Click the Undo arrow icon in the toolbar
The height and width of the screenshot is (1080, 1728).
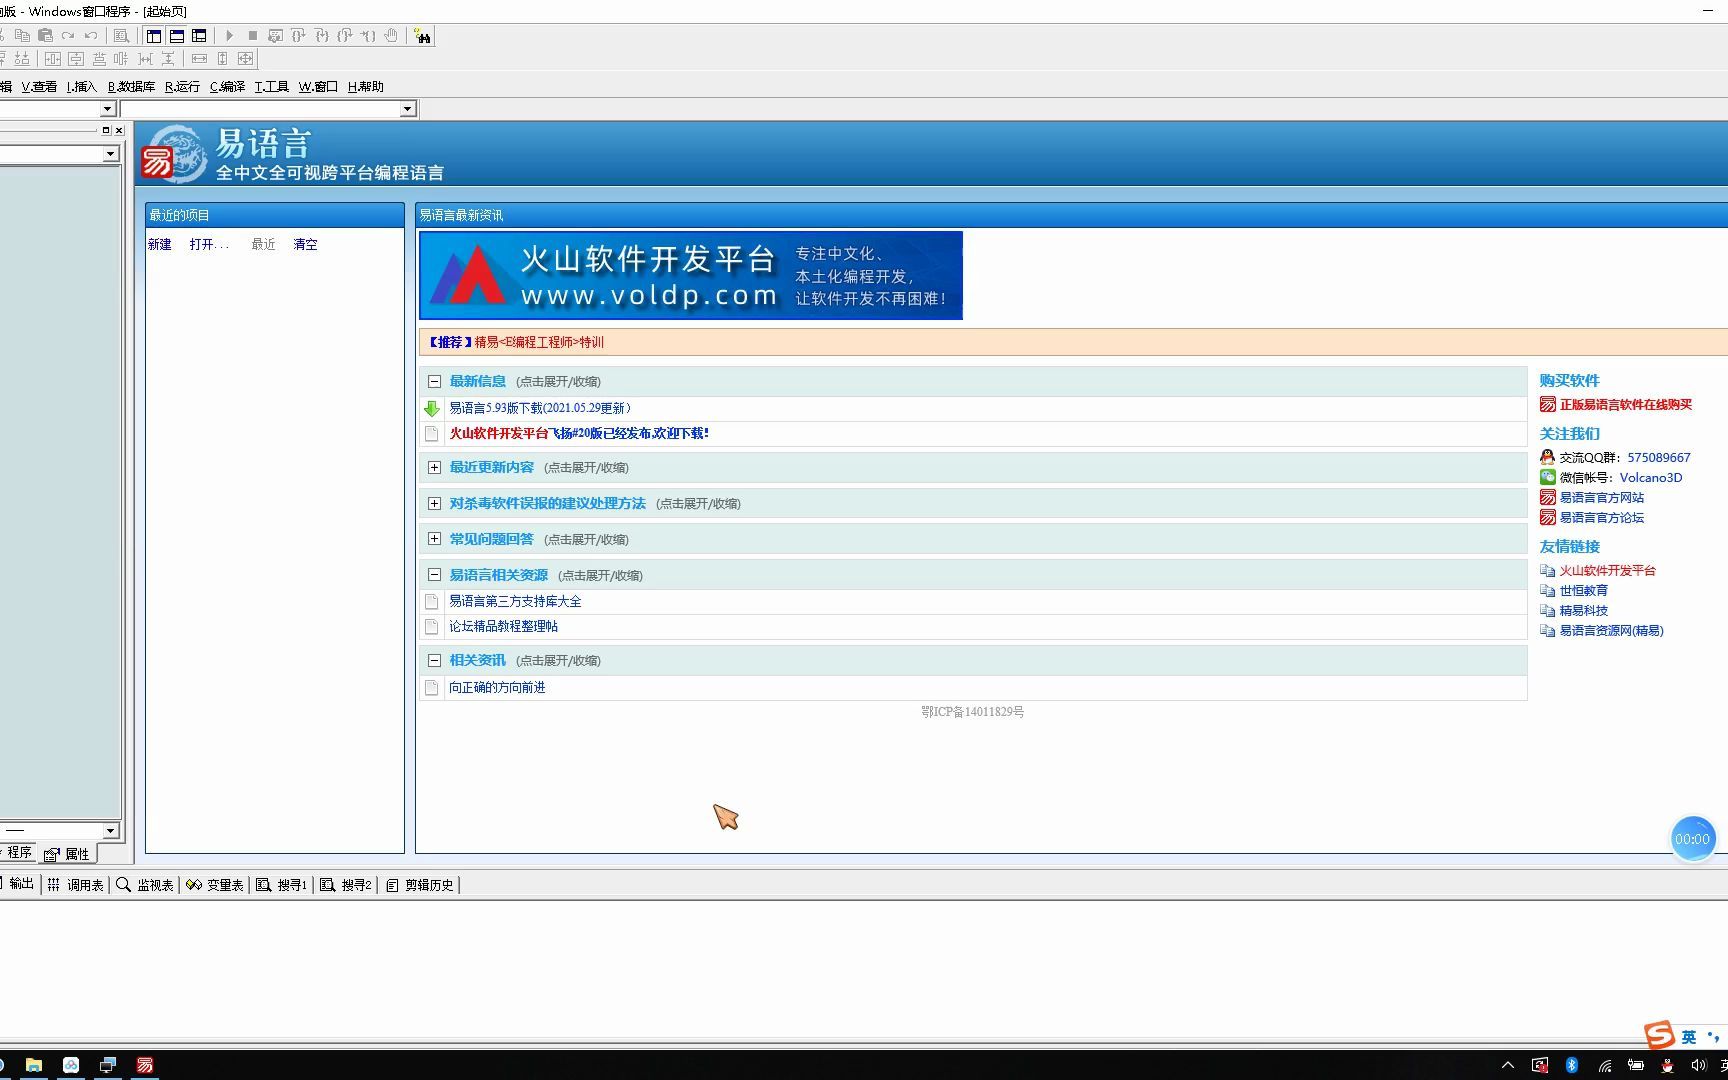[91, 35]
